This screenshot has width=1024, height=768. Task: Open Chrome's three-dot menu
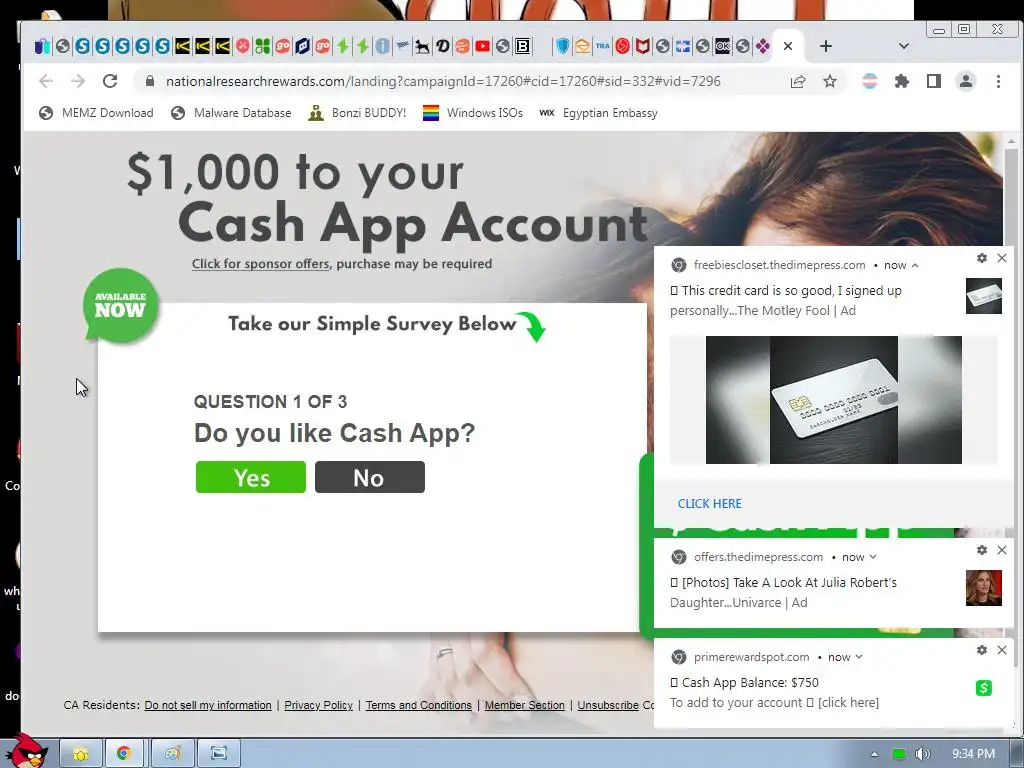[x=998, y=81]
